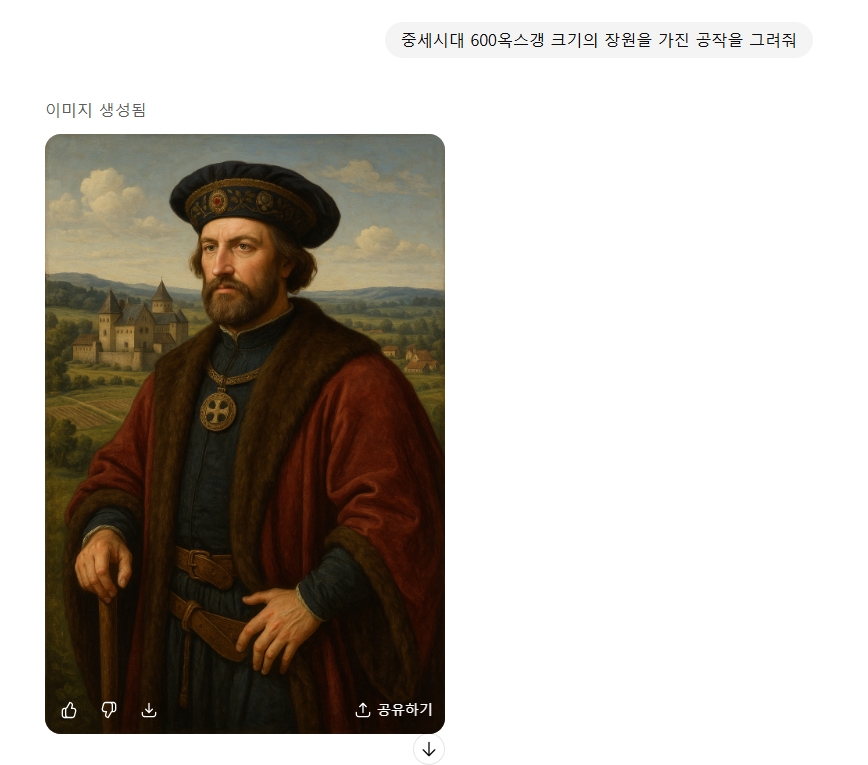Click the hand resting on the cane
Viewport: 868px width, 765px height.
(102, 565)
